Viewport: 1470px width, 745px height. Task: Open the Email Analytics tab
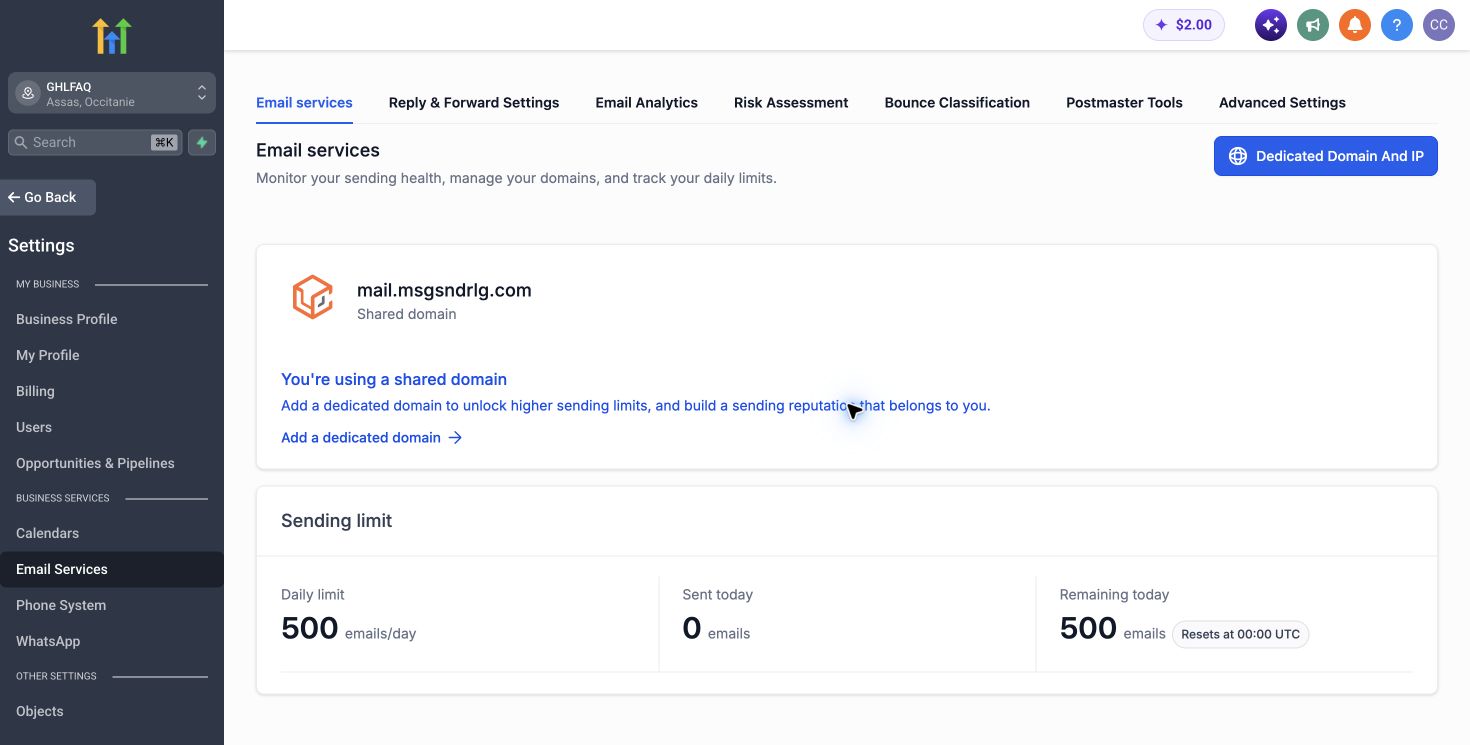pos(646,102)
